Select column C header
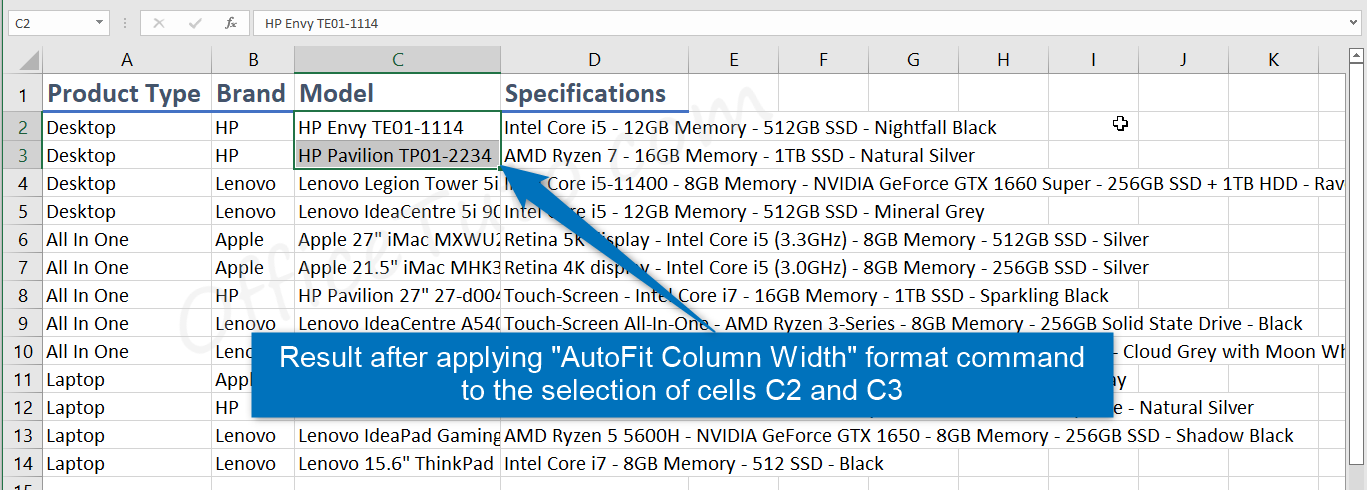 [397, 60]
